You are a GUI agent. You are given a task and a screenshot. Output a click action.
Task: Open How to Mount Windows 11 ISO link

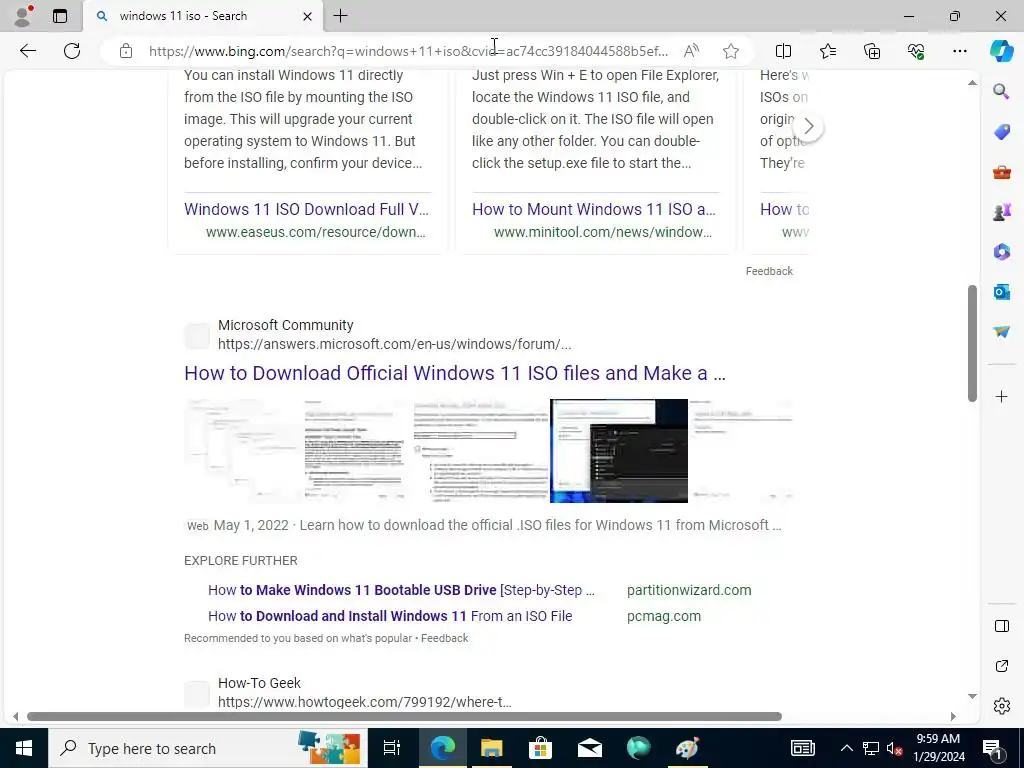coord(594,209)
